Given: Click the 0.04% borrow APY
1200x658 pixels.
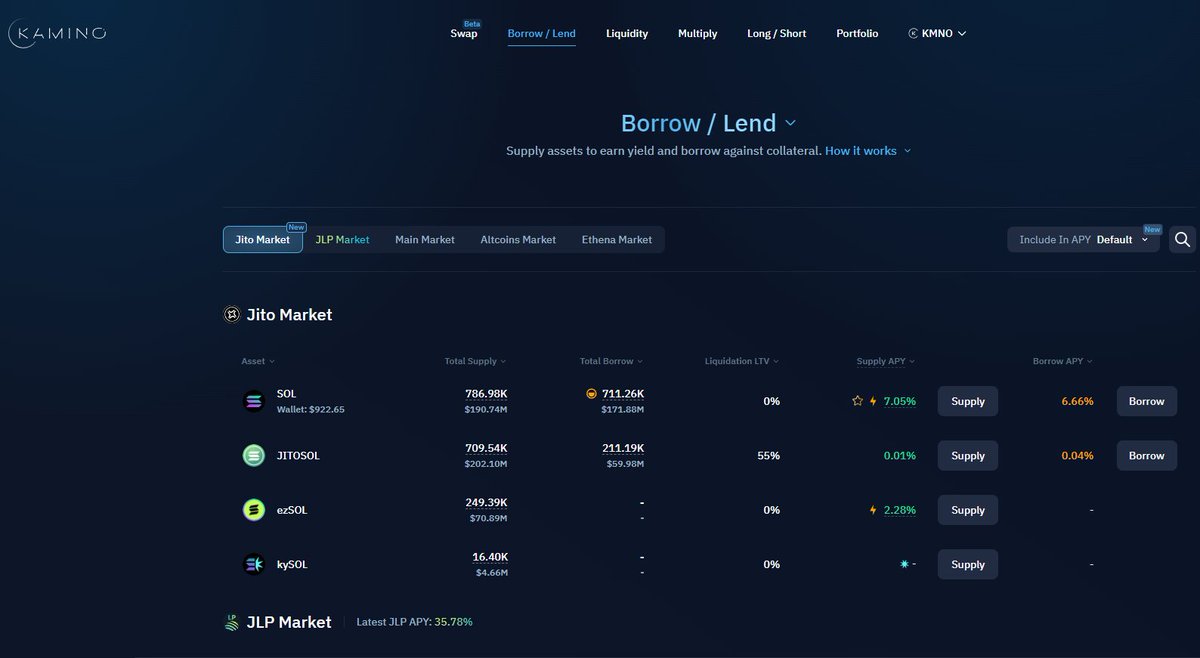Looking at the screenshot, I should click(1078, 455).
